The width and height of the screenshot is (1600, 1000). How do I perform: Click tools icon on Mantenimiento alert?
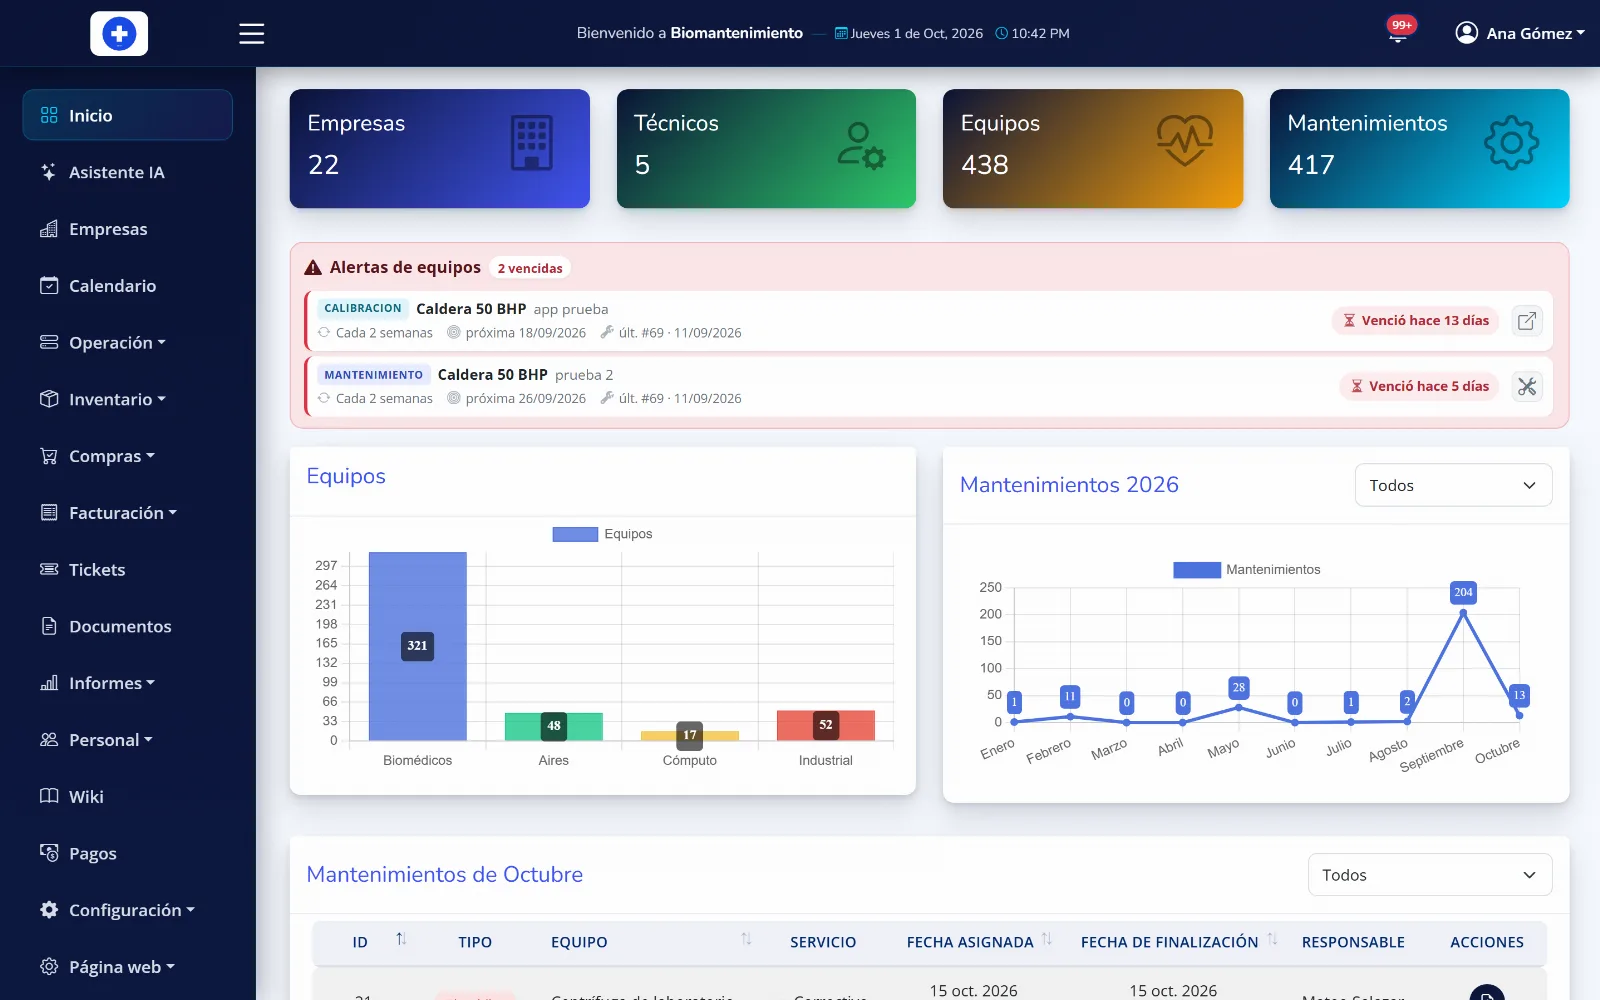point(1527,387)
